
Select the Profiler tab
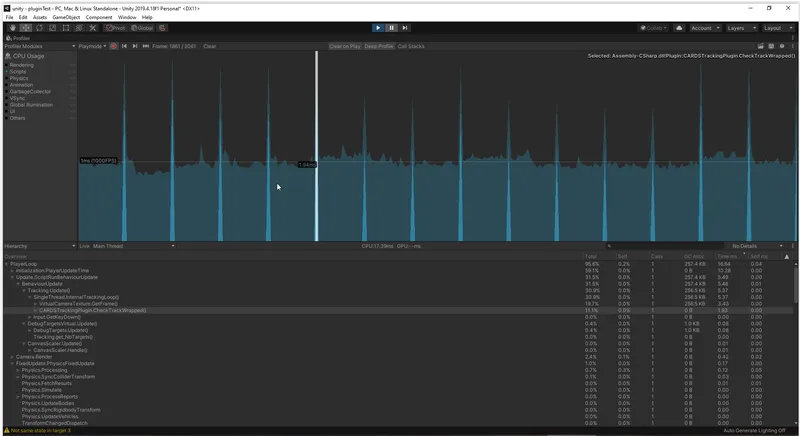point(18,38)
